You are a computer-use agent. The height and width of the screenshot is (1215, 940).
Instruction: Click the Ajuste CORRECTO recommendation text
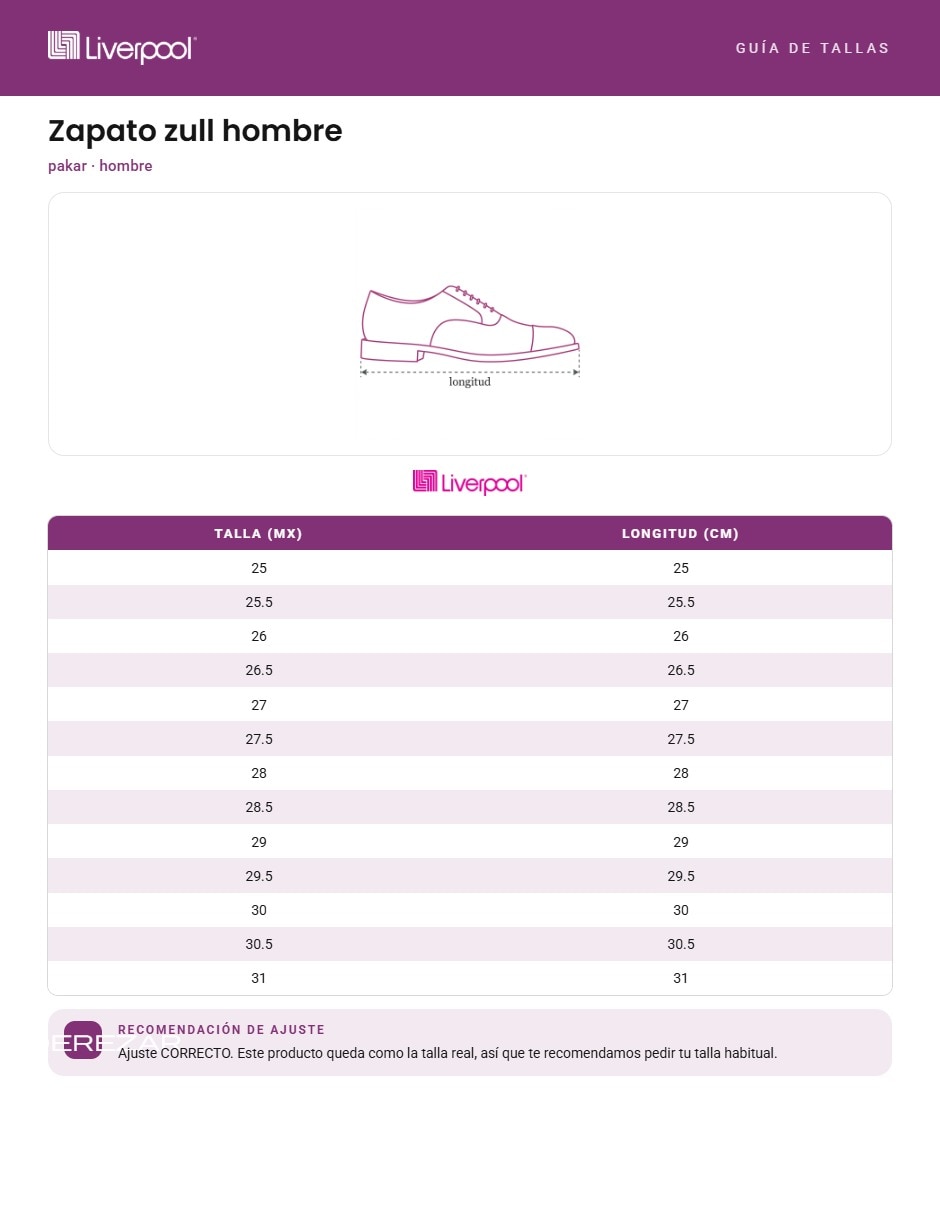(x=447, y=1053)
